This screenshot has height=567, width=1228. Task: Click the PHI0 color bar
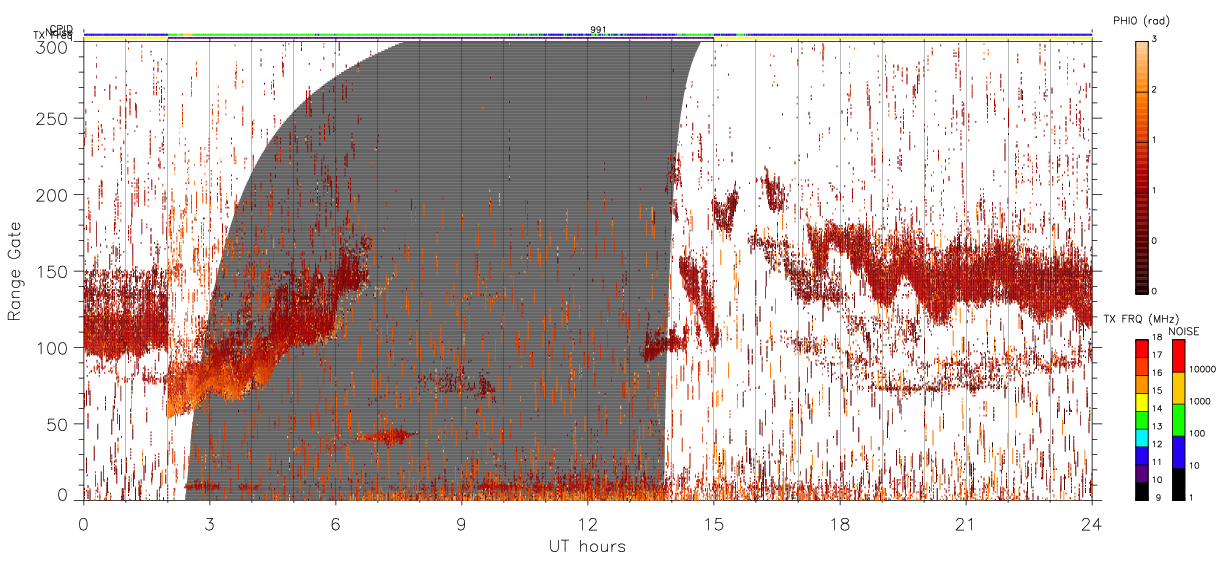[1141, 166]
